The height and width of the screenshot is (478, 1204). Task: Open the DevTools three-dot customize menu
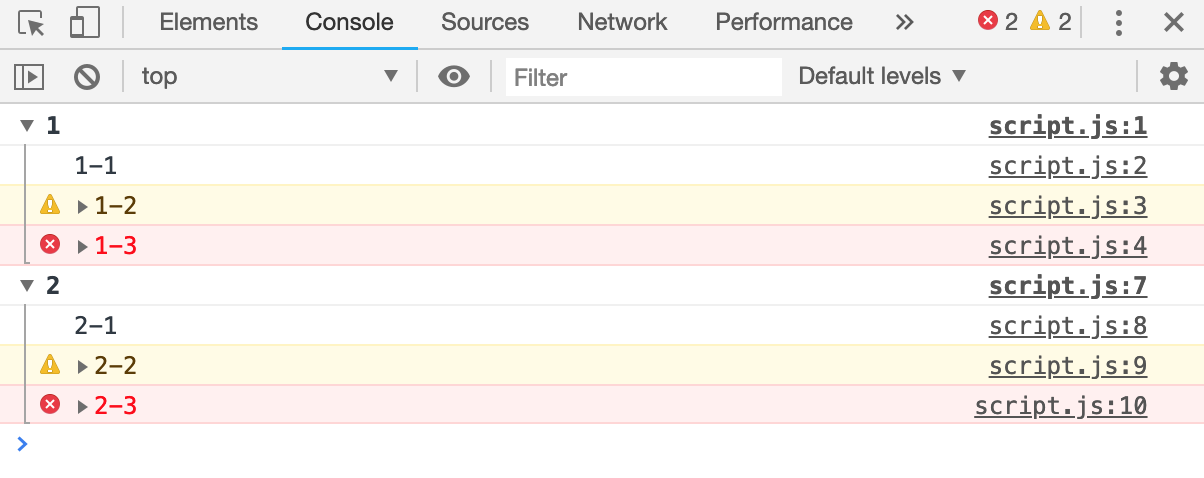[x=1119, y=23]
